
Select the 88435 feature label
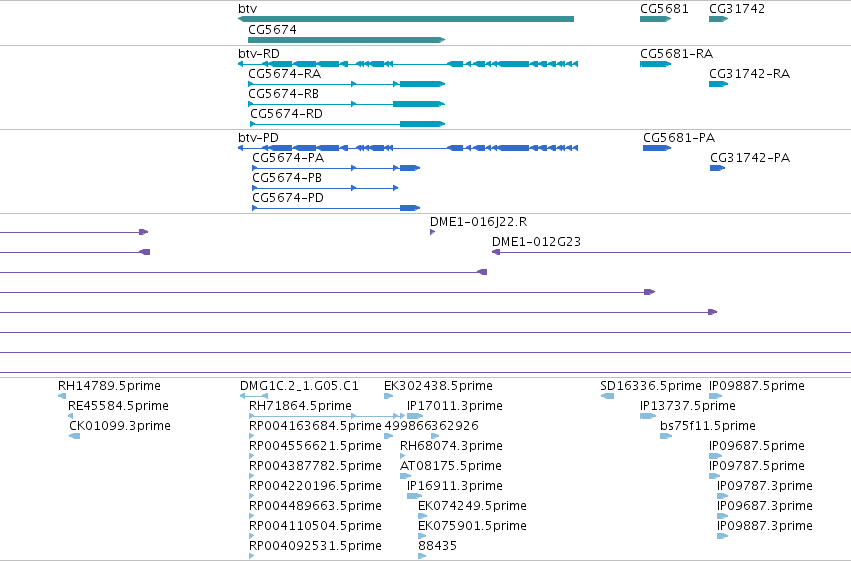(437, 546)
